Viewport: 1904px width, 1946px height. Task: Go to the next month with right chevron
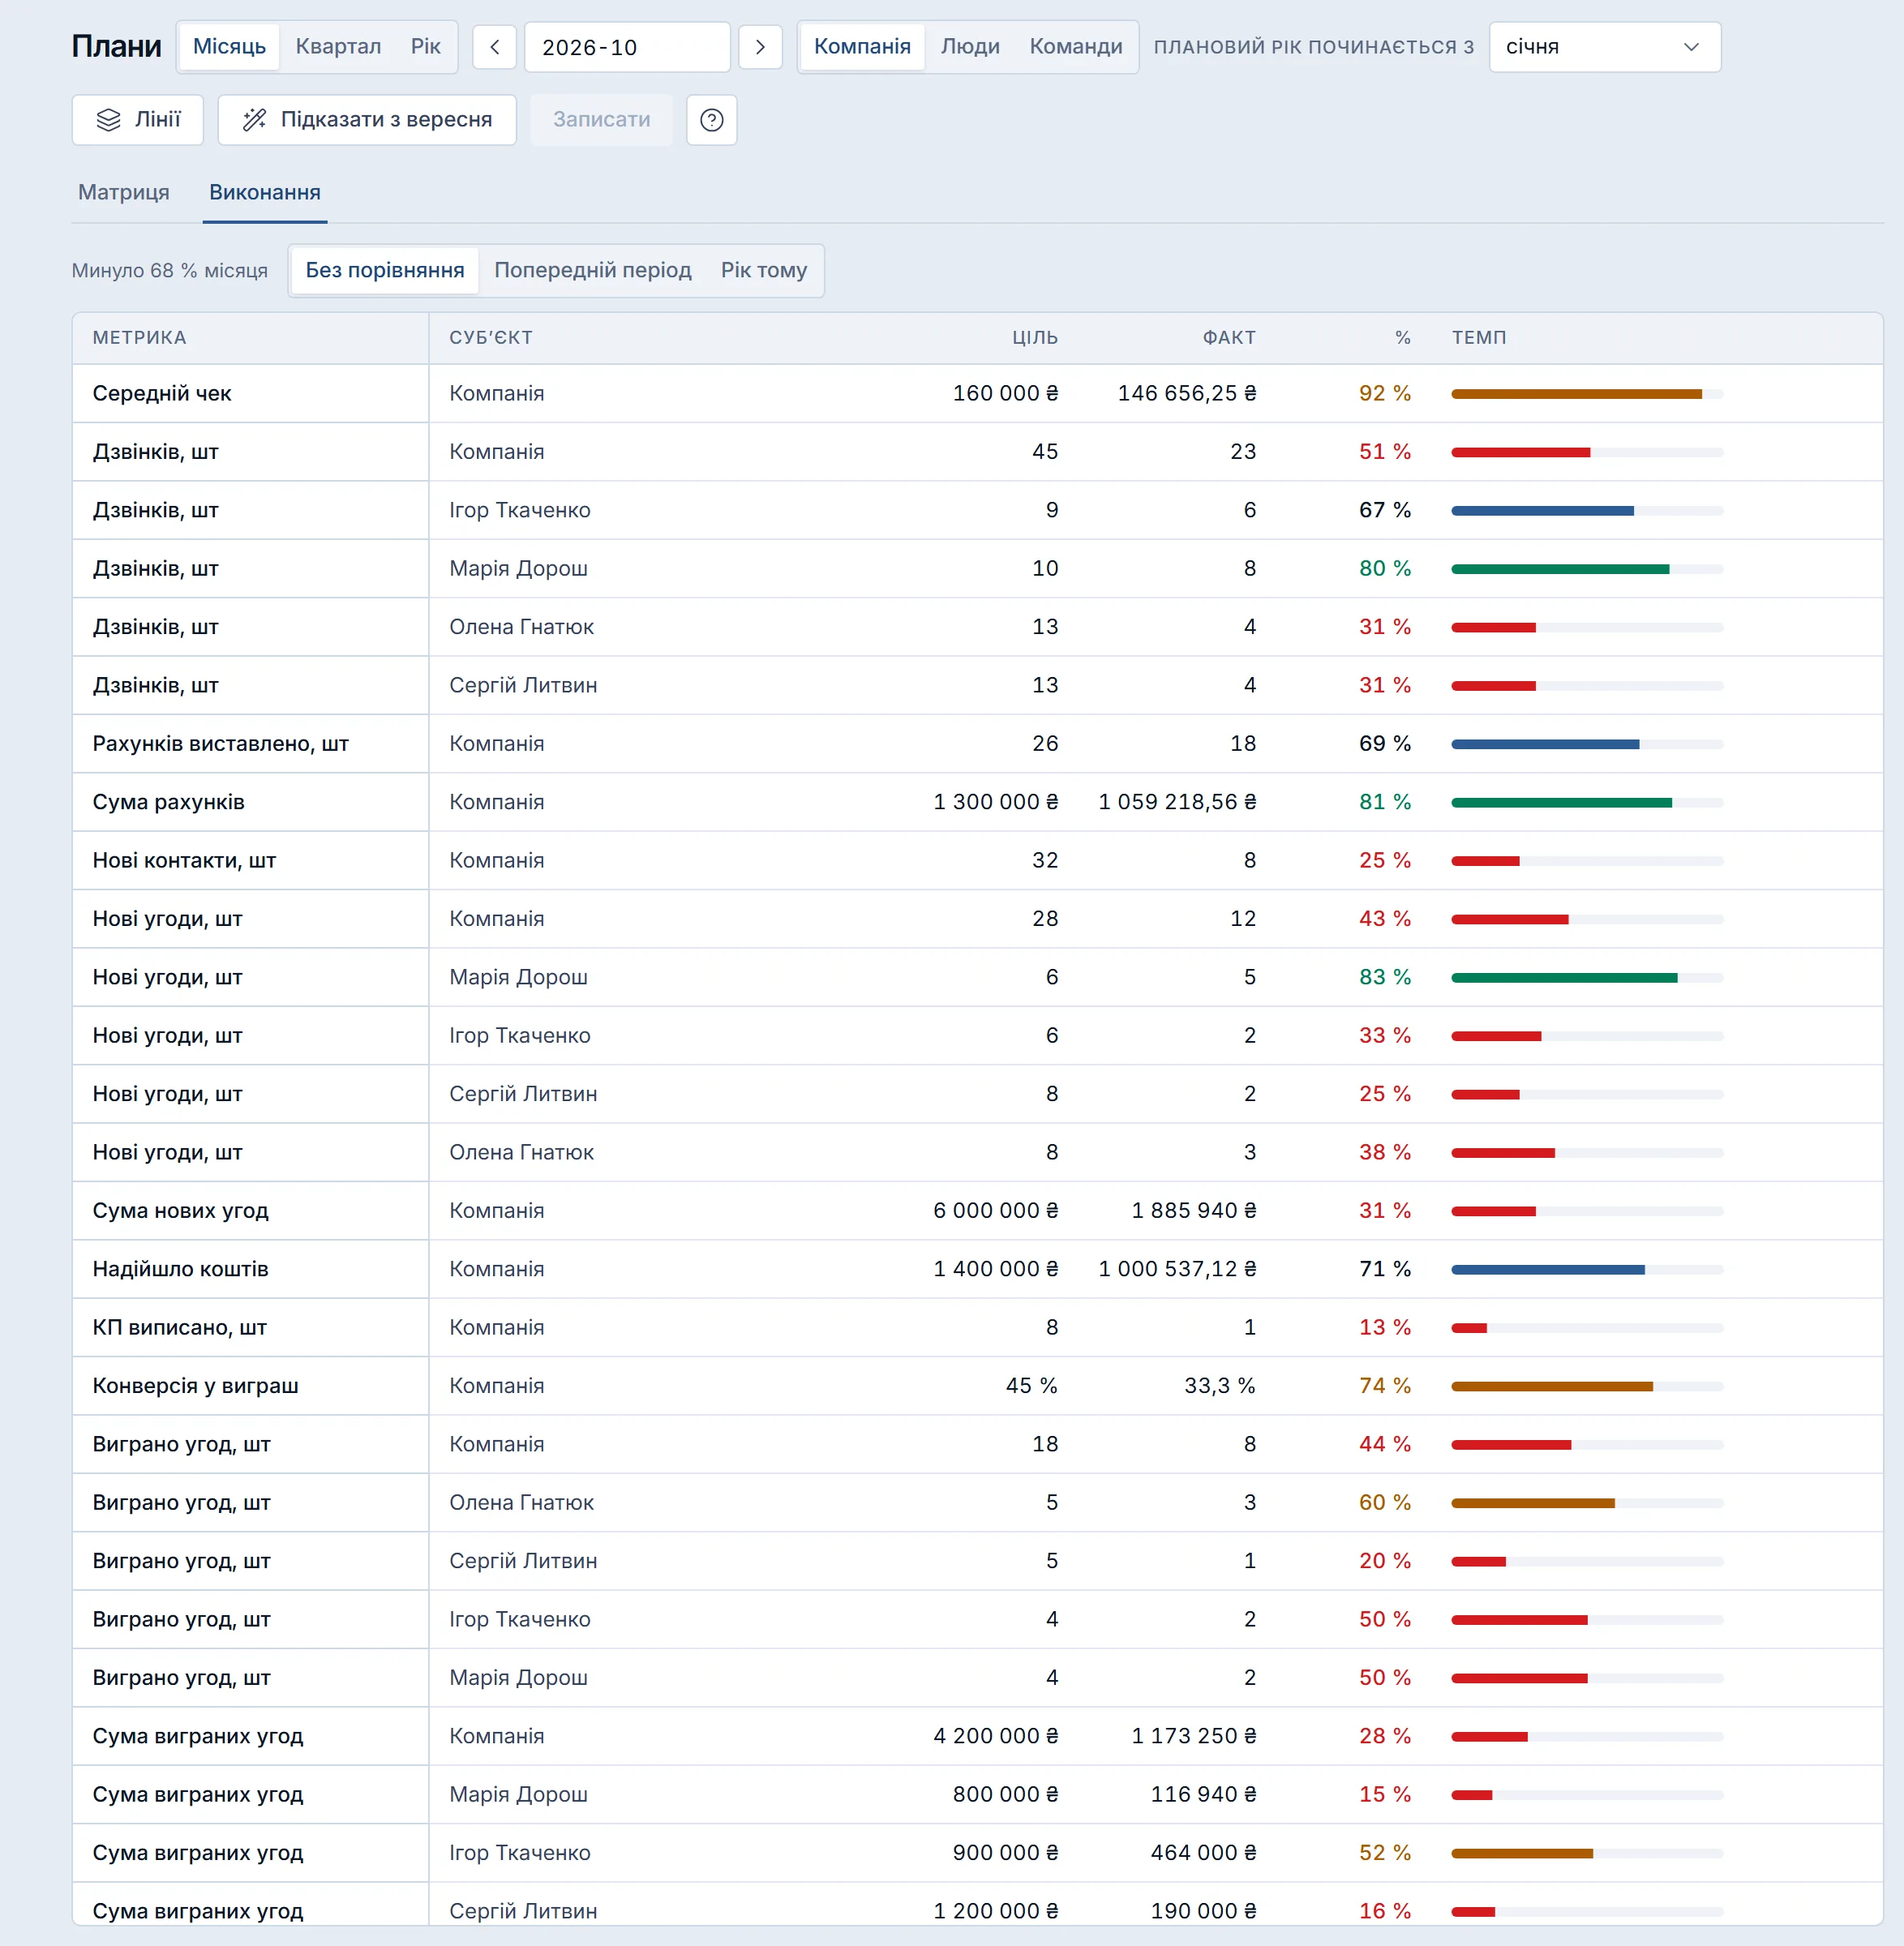(x=760, y=47)
